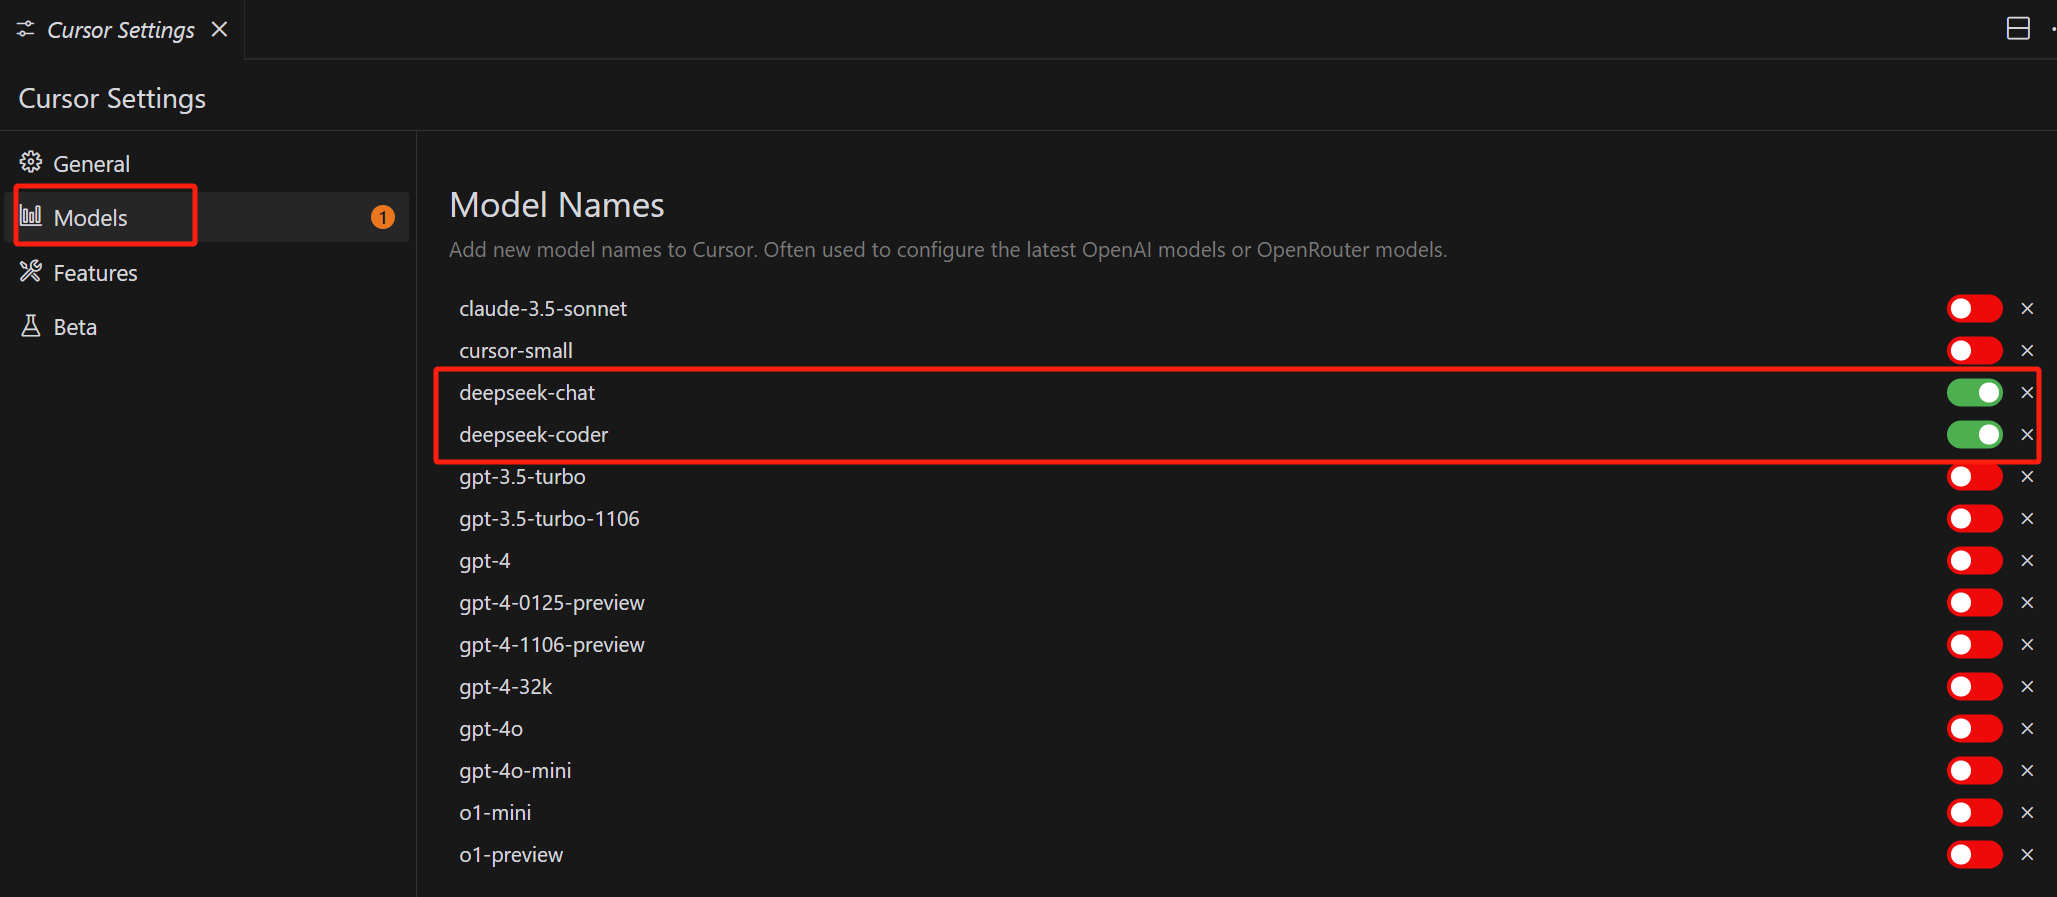The height and width of the screenshot is (897, 2057).
Task: Click the 'Add new model names' description text
Action: point(948,250)
